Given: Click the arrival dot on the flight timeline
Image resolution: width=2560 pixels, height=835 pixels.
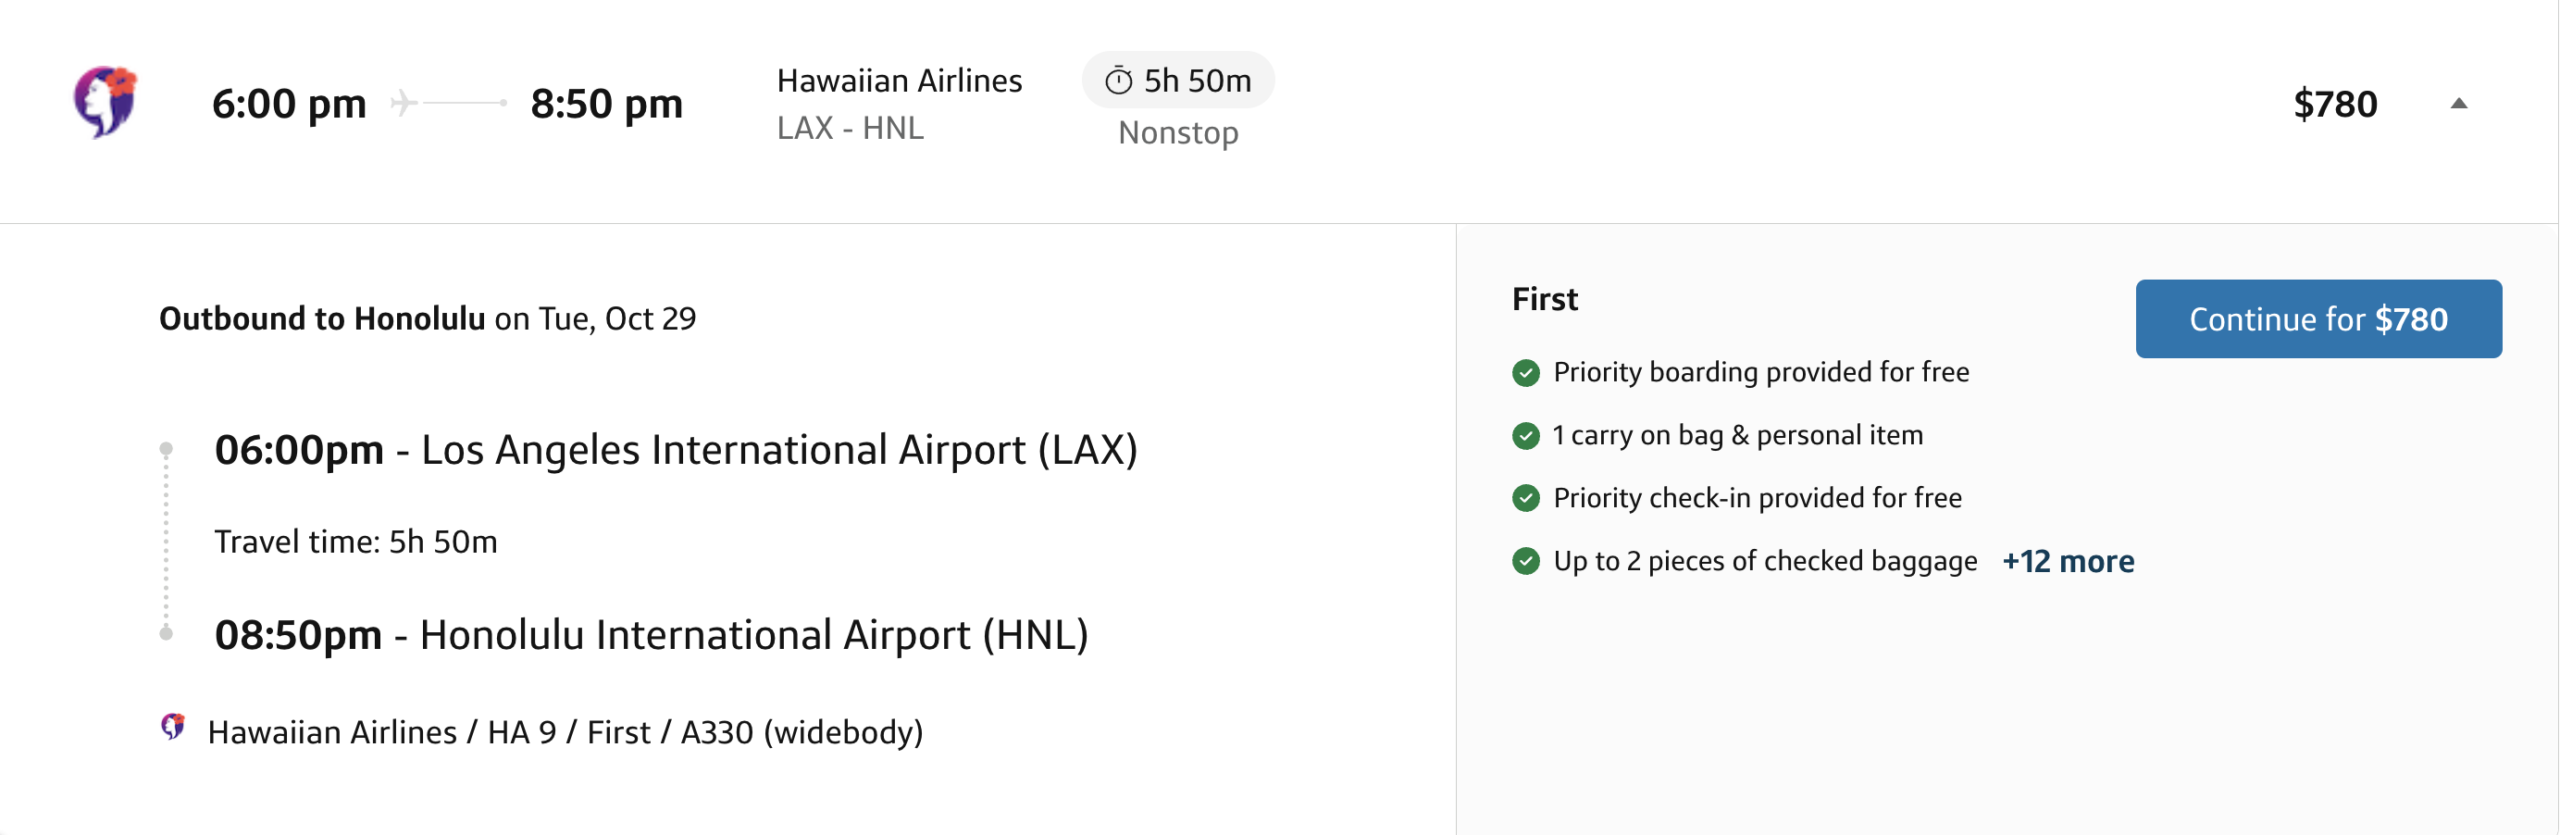Looking at the screenshot, I should (167, 631).
